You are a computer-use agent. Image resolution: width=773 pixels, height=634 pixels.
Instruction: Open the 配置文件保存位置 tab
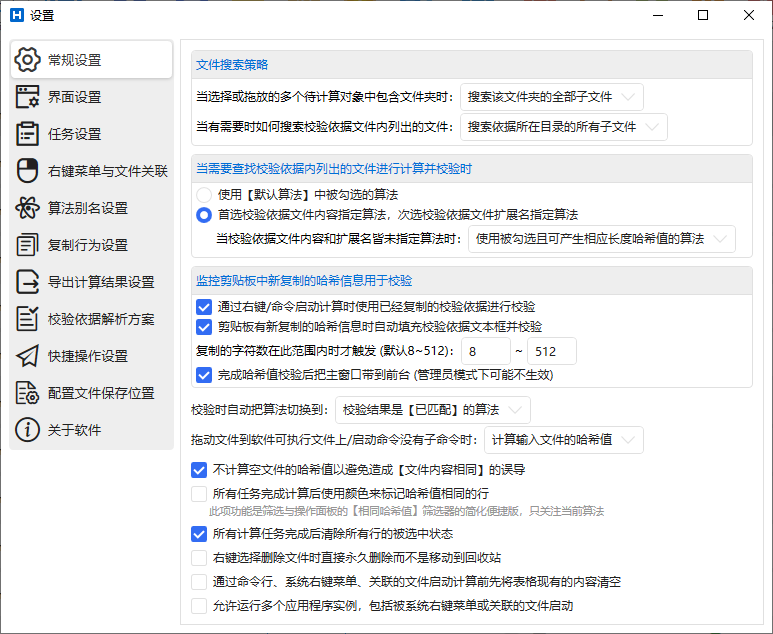tap(92, 392)
